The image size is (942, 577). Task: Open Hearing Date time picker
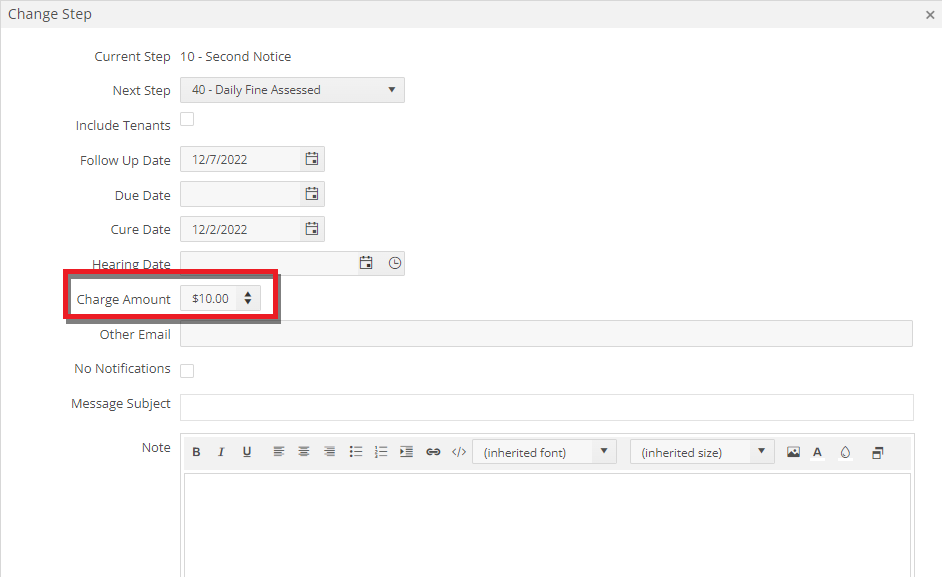coord(395,263)
